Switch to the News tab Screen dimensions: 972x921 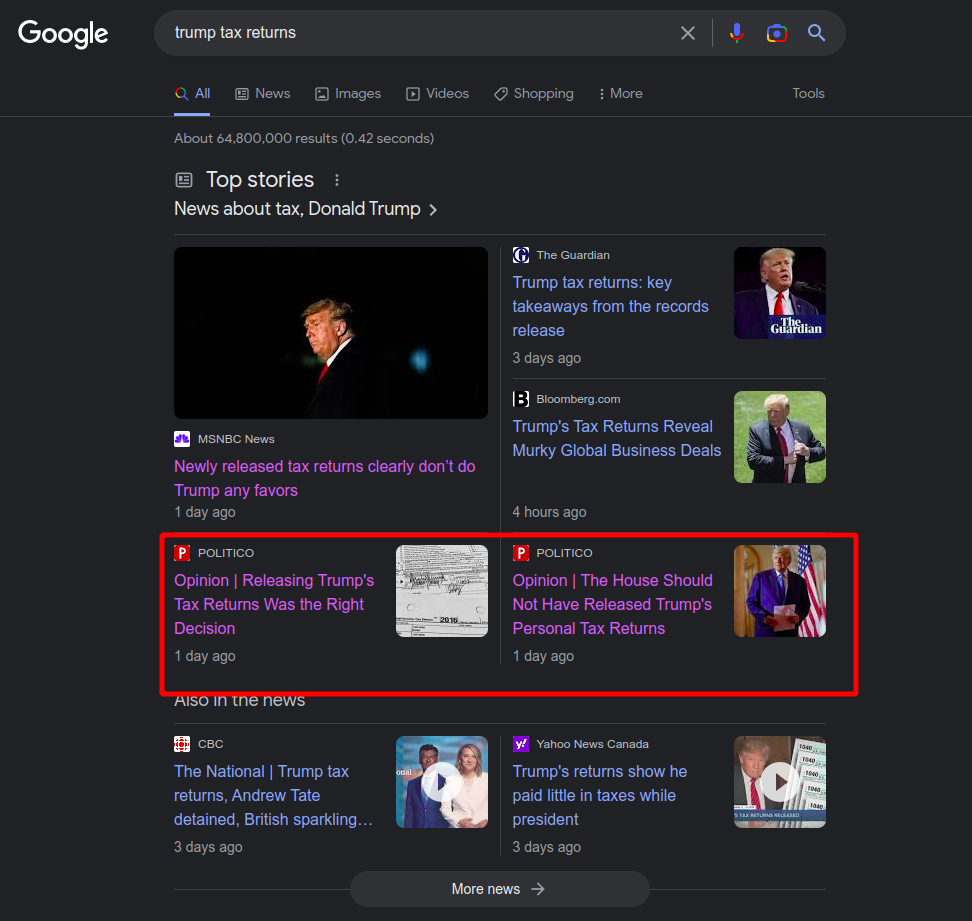262,94
